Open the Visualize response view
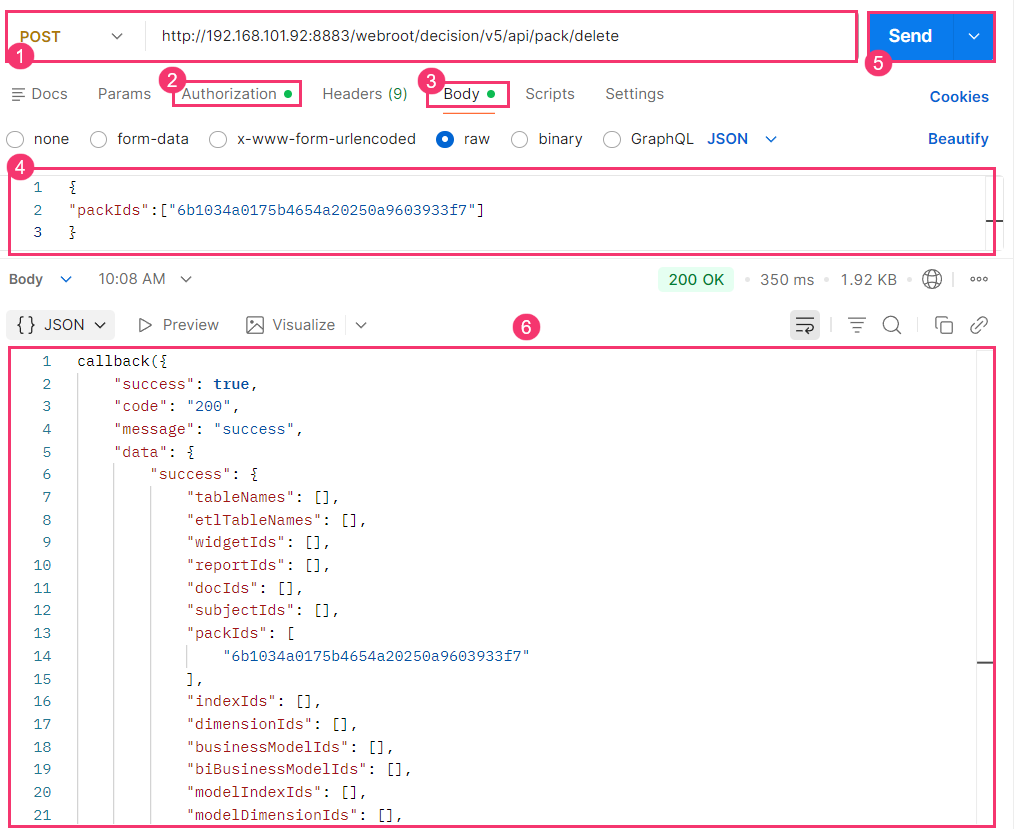 (x=290, y=325)
